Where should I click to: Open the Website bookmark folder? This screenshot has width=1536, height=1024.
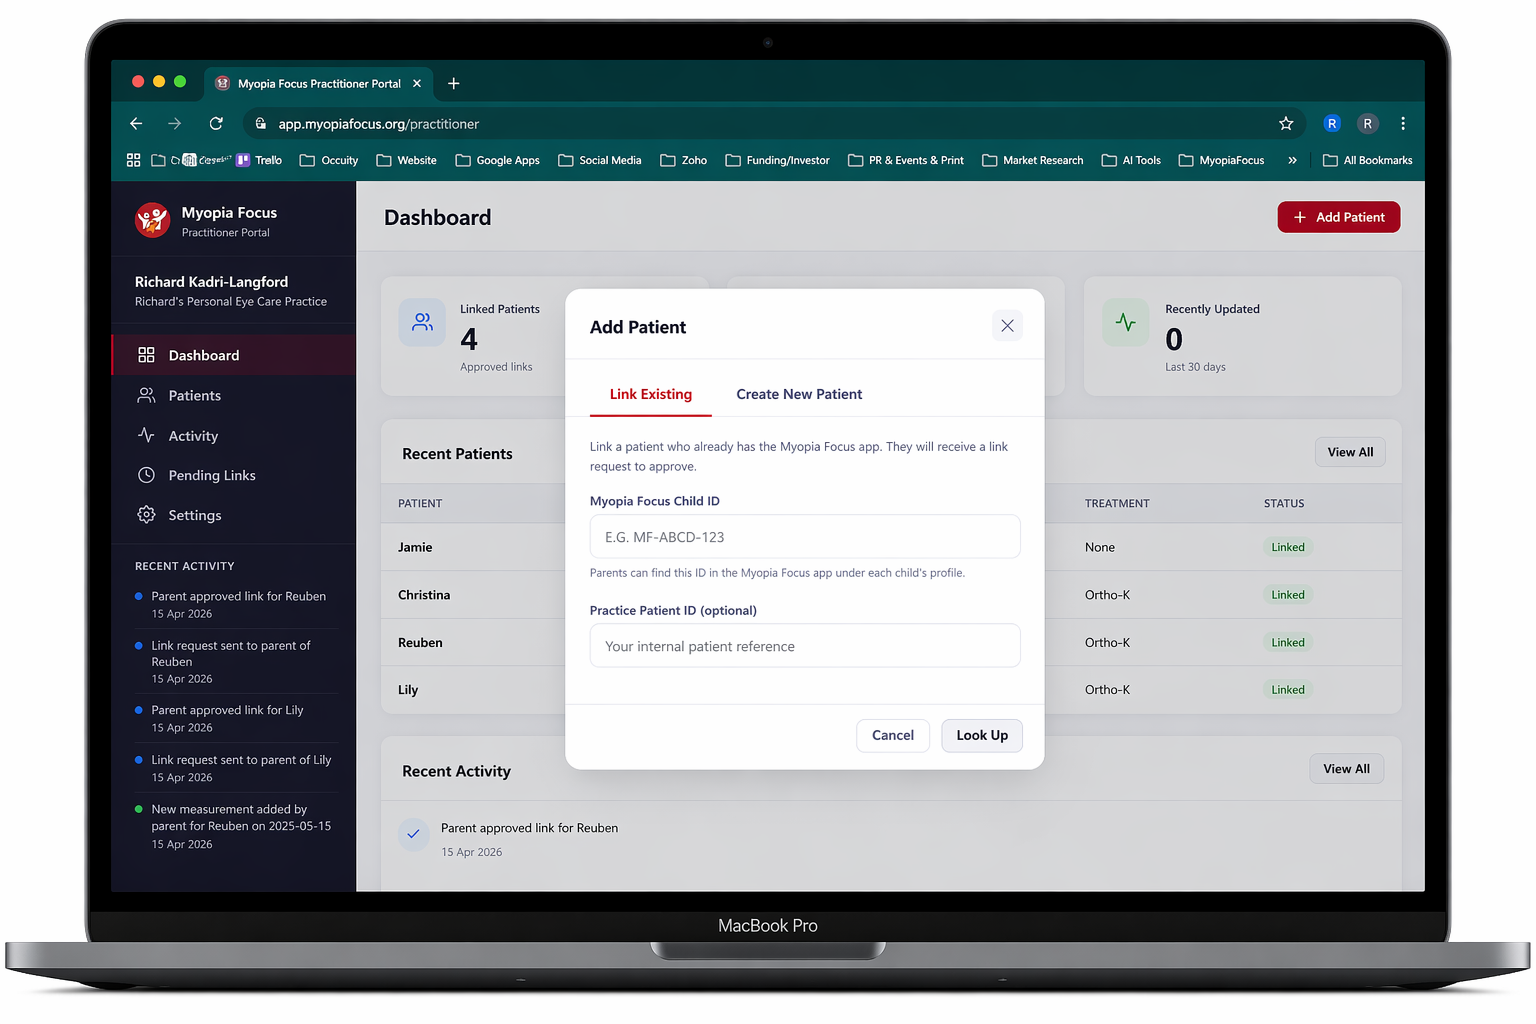click(x=406, y=160)
